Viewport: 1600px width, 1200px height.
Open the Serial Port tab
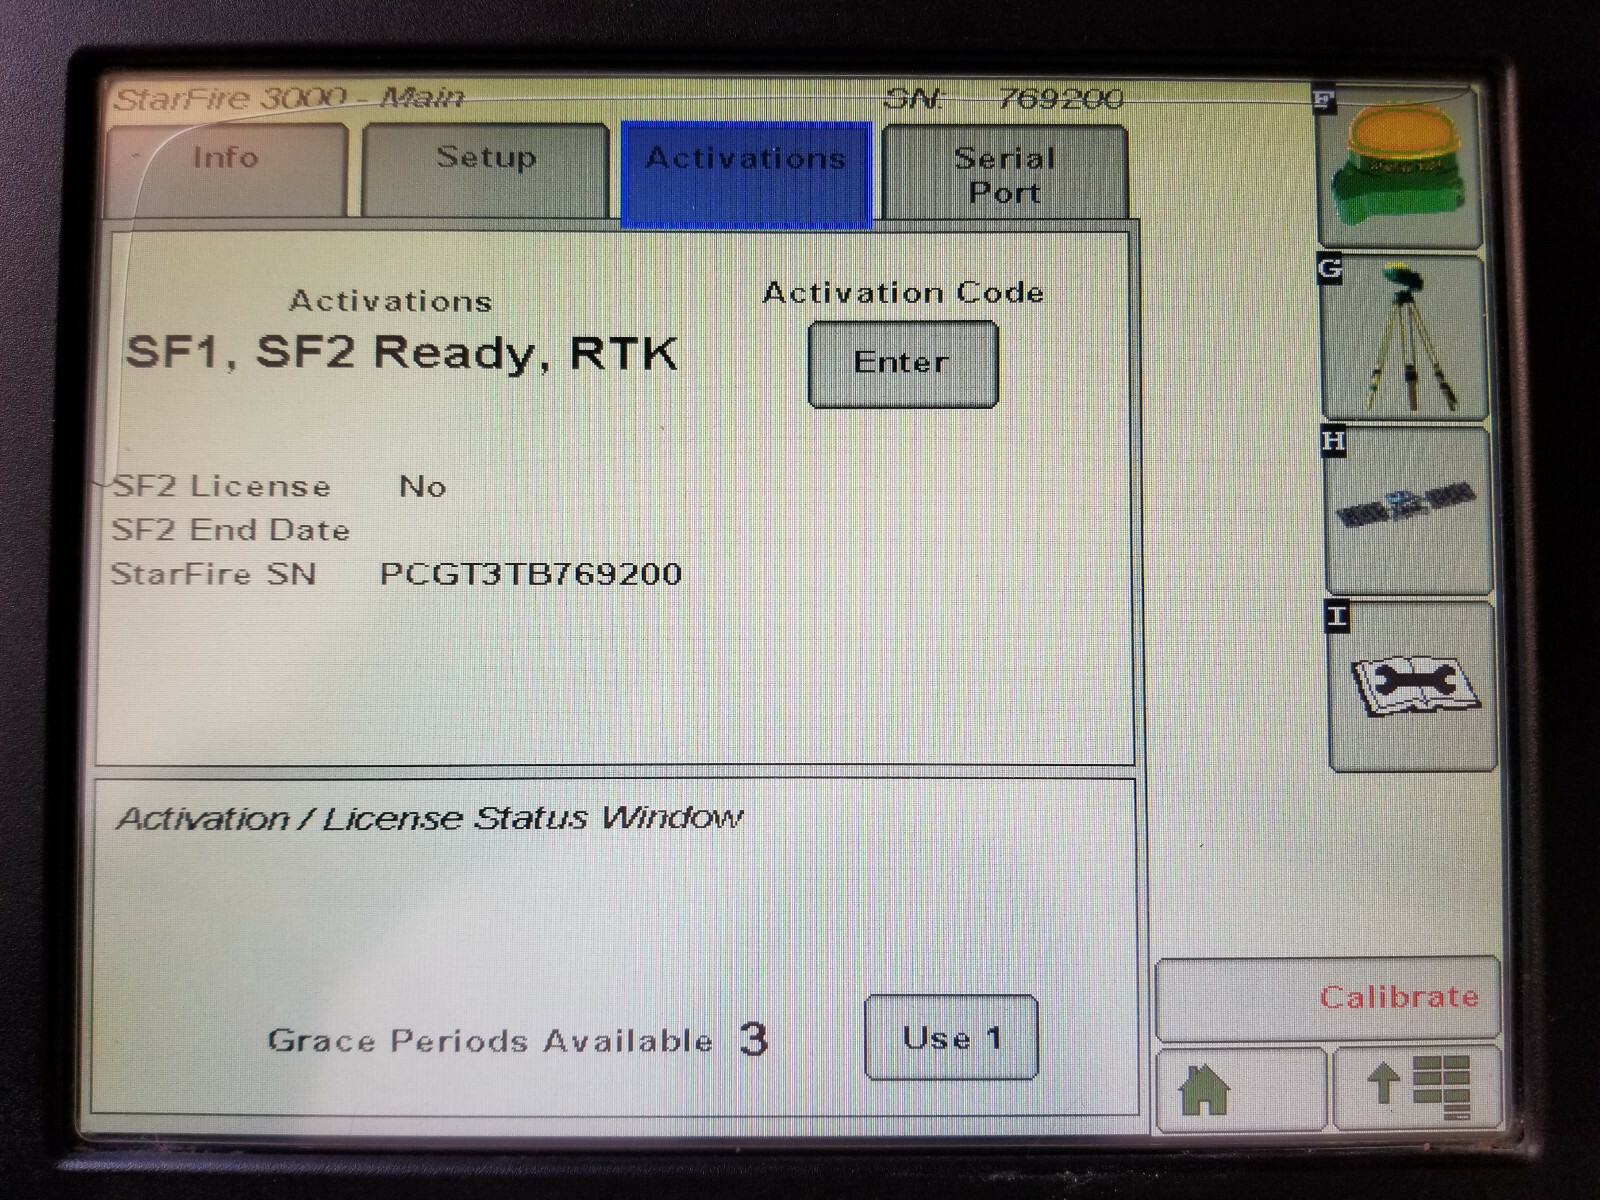click(1005, 172)
